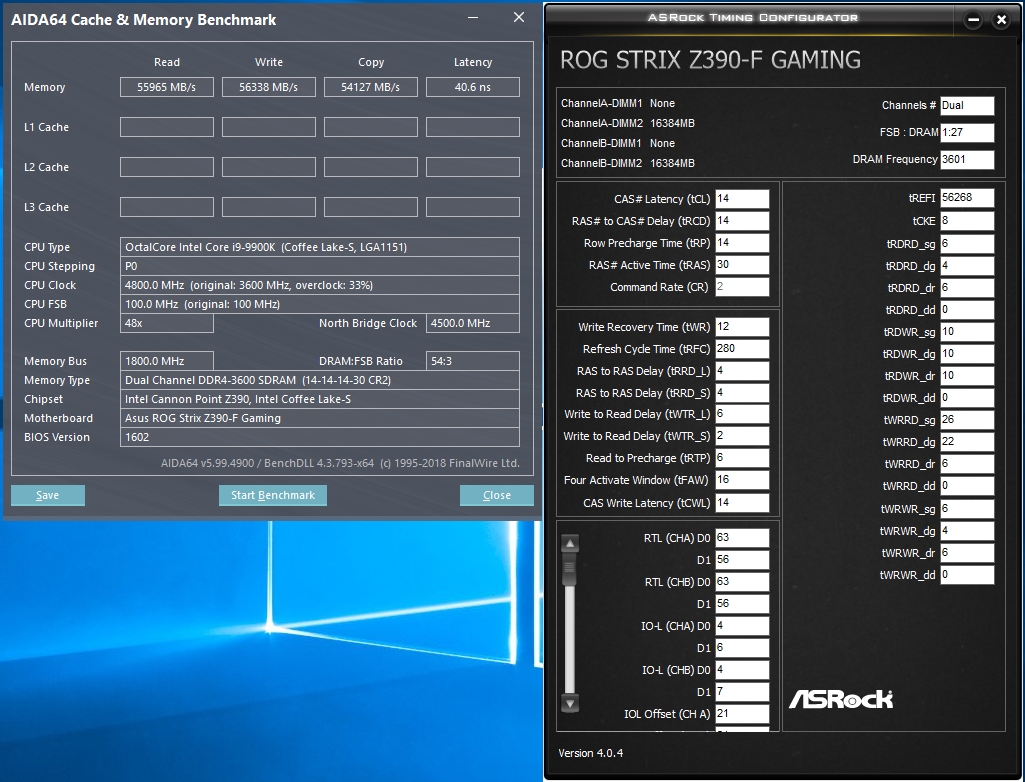Select the tWRRD_dg field
The width and height of the screenshot is (1025, 782).
[x=967, y=442]
